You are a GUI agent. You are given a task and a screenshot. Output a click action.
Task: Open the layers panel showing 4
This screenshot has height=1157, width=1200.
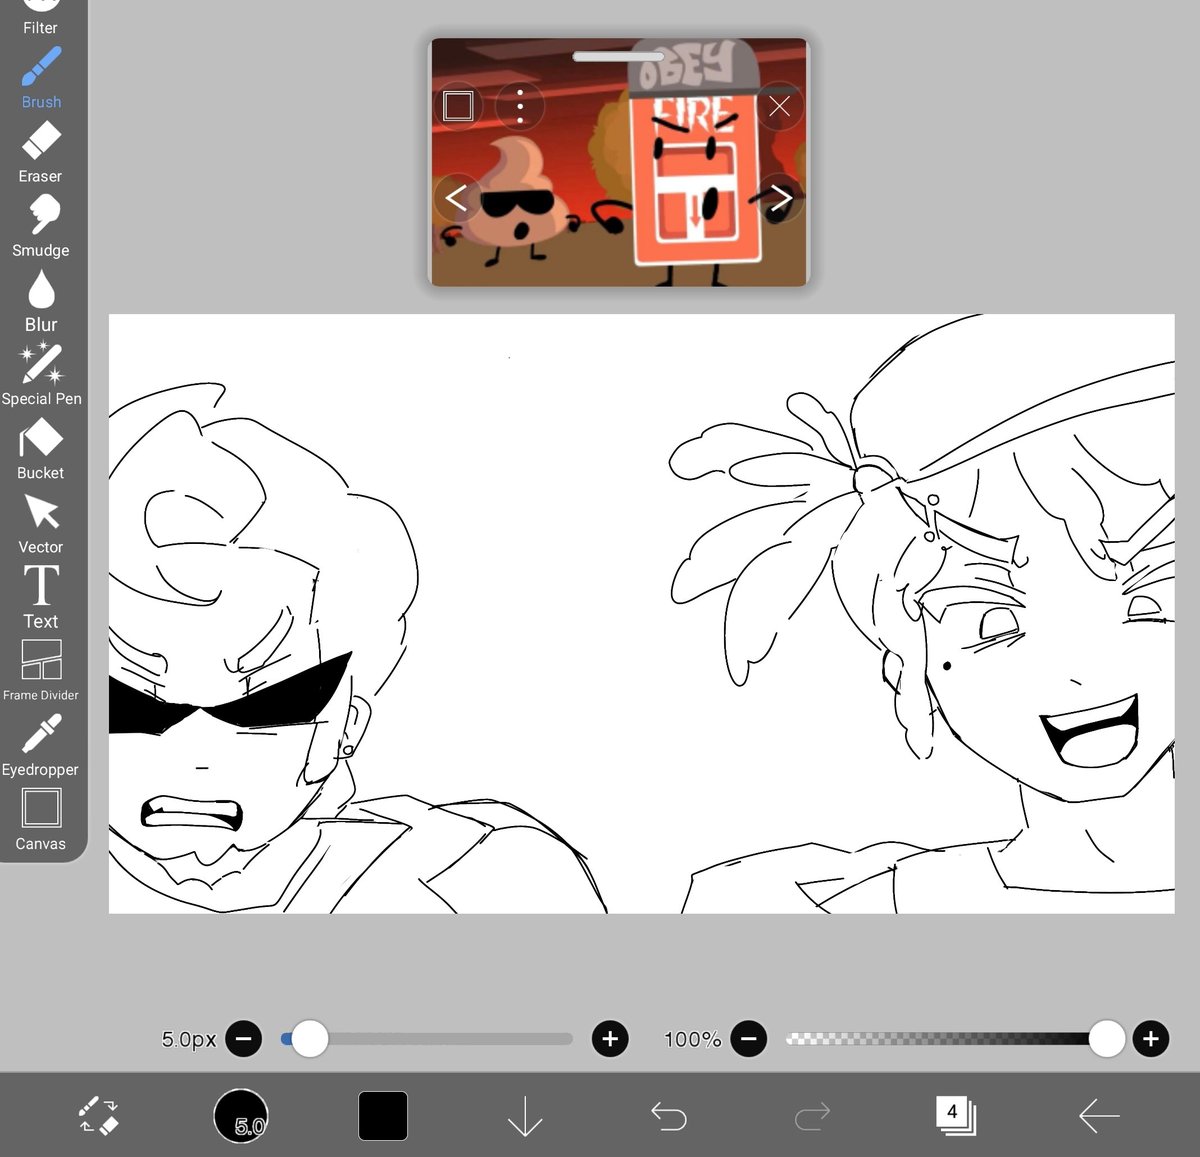[955, 1115]
